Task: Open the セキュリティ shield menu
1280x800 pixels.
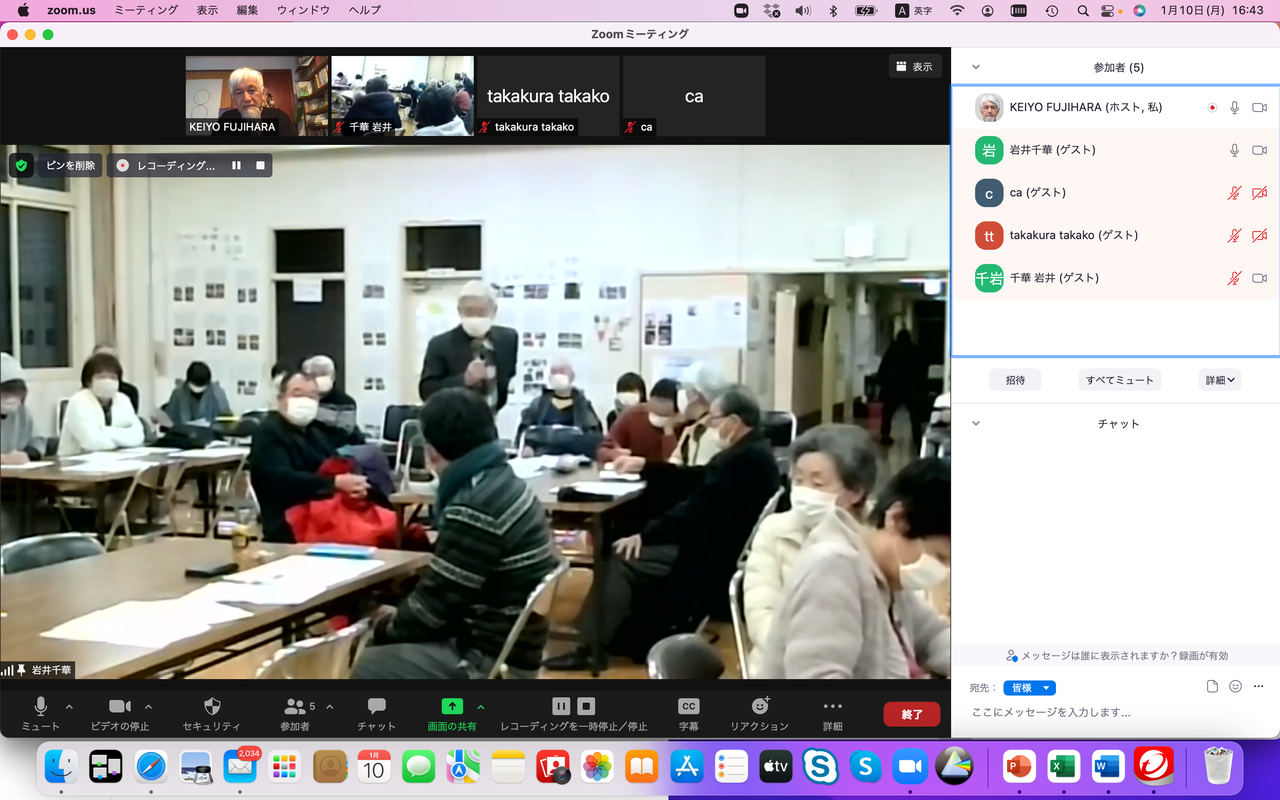Action: click(x=212, y=714)
